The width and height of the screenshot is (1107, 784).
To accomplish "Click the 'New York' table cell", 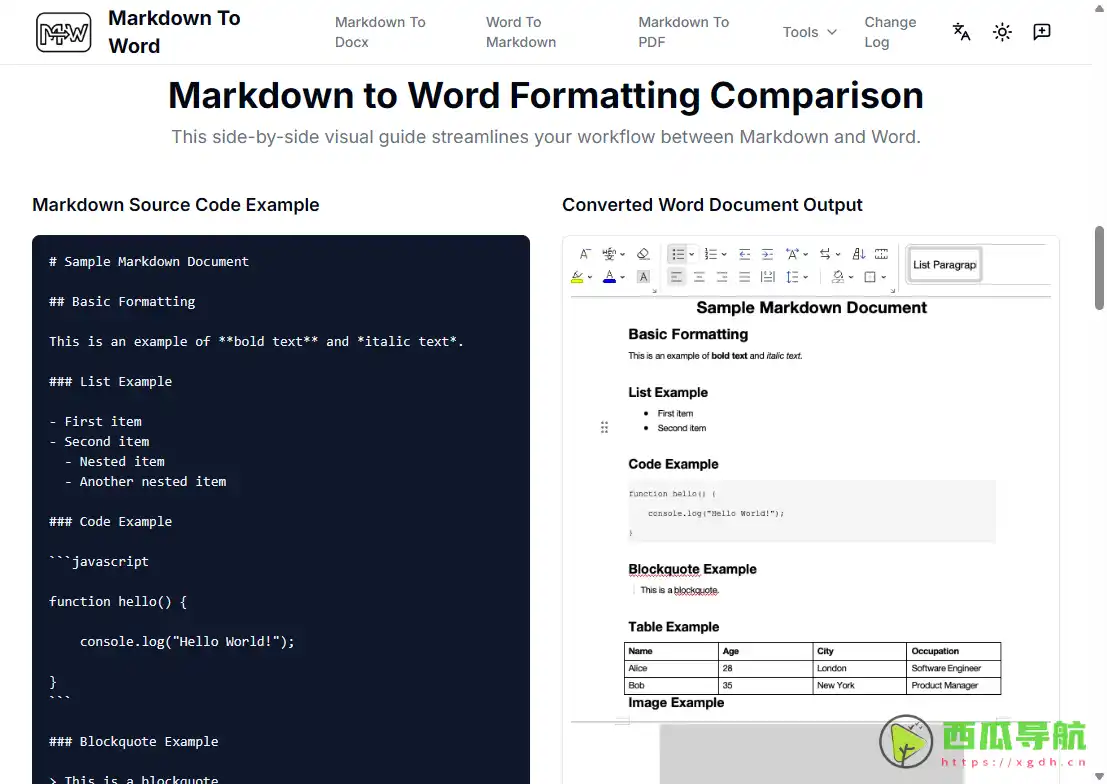I will coord(859,685).
